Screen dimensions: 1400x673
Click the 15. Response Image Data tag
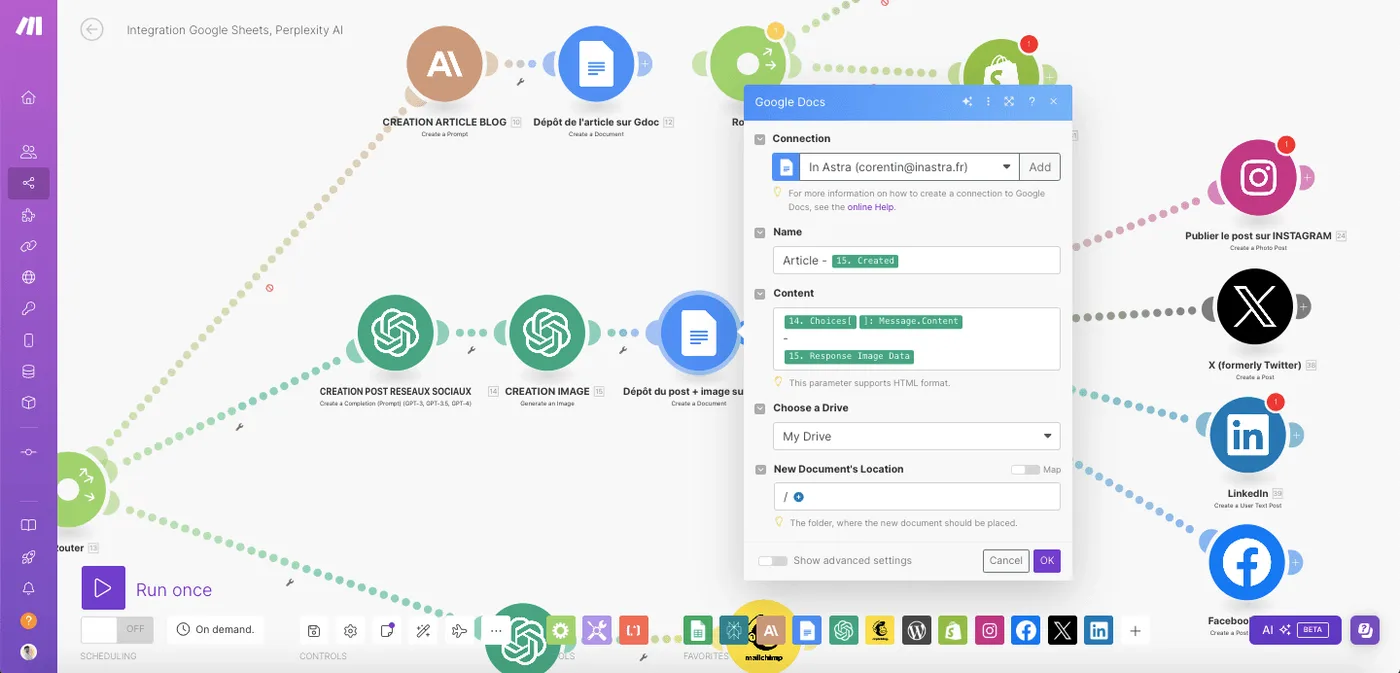849,356
